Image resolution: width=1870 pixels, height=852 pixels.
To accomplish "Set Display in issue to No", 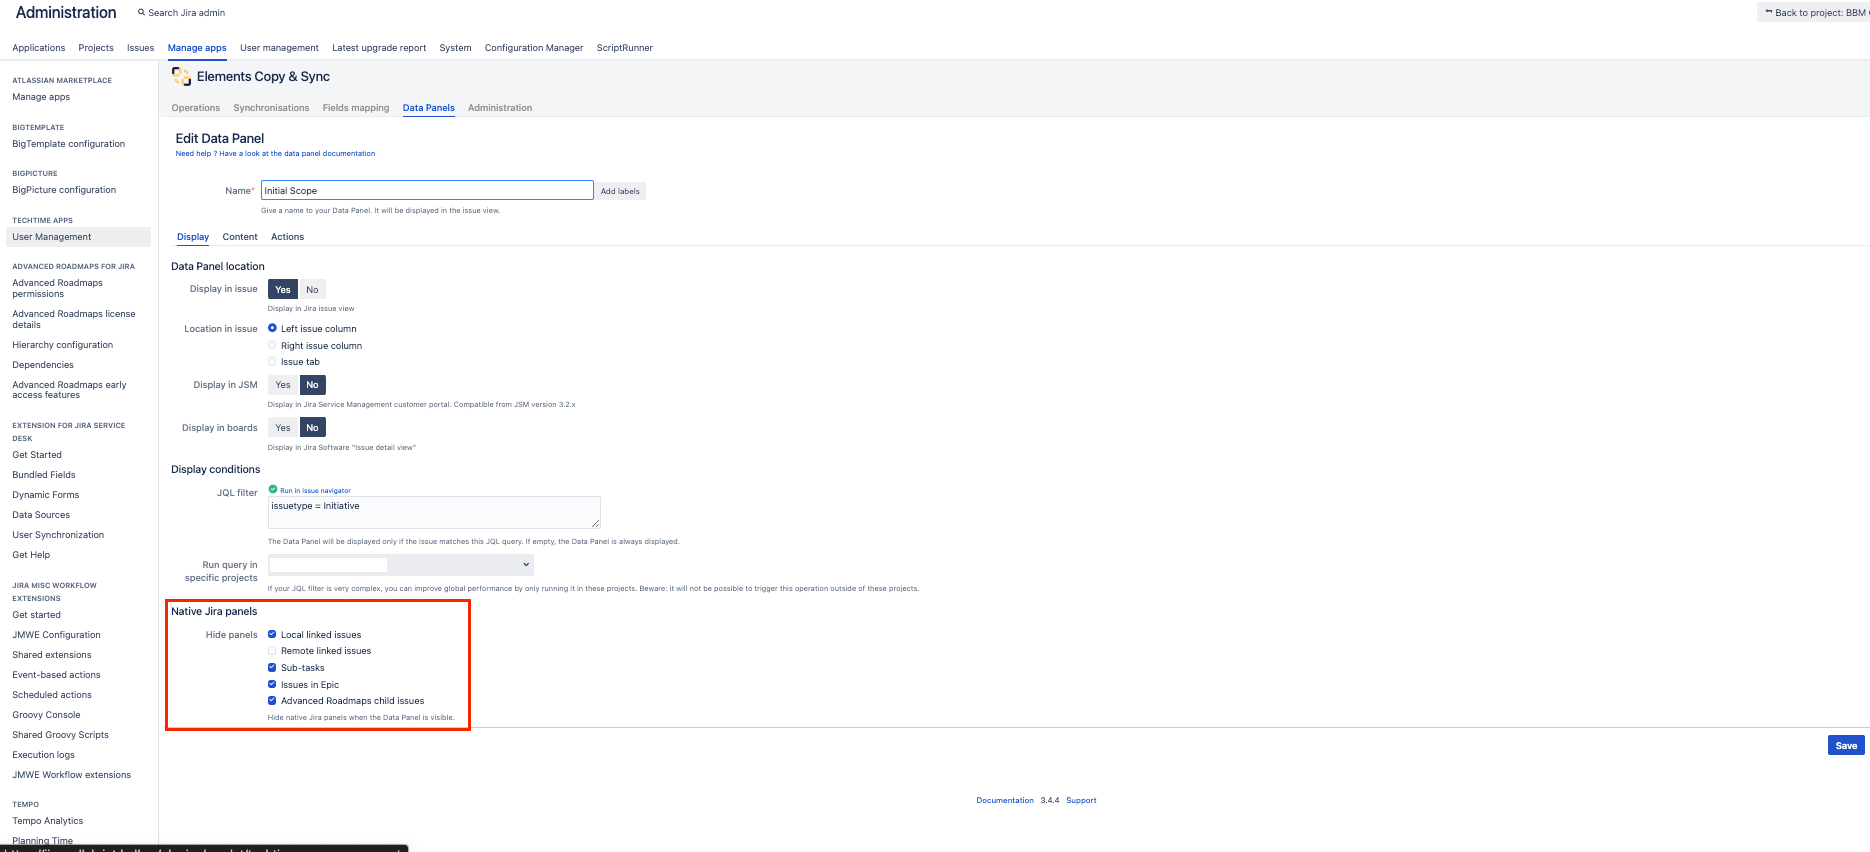I will coord(312,289).
